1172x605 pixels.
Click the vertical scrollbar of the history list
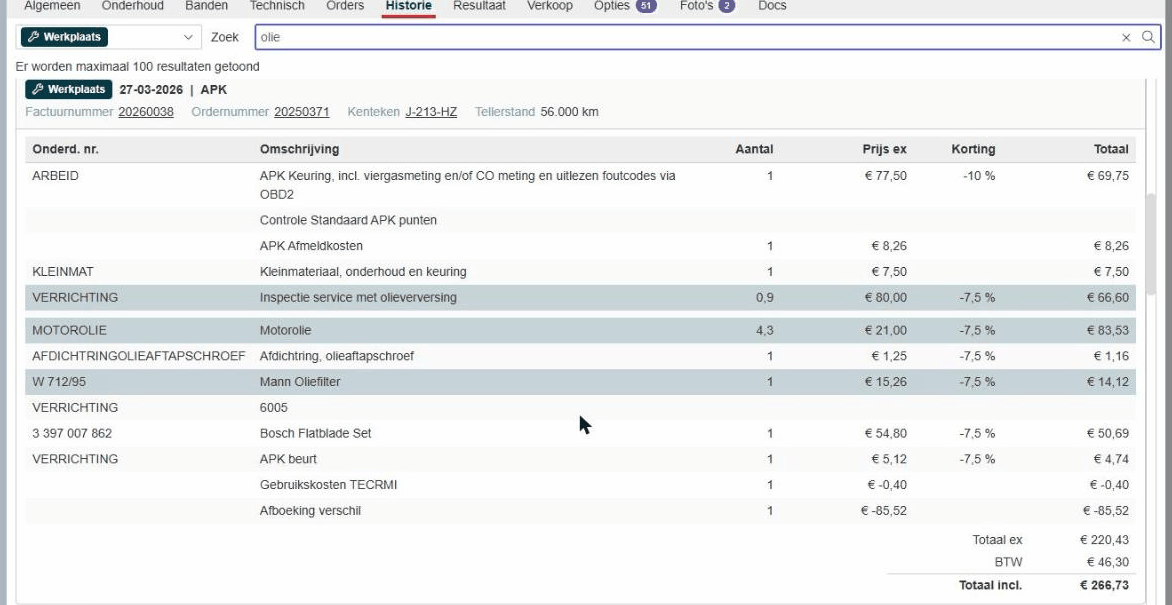point(1150,243)
